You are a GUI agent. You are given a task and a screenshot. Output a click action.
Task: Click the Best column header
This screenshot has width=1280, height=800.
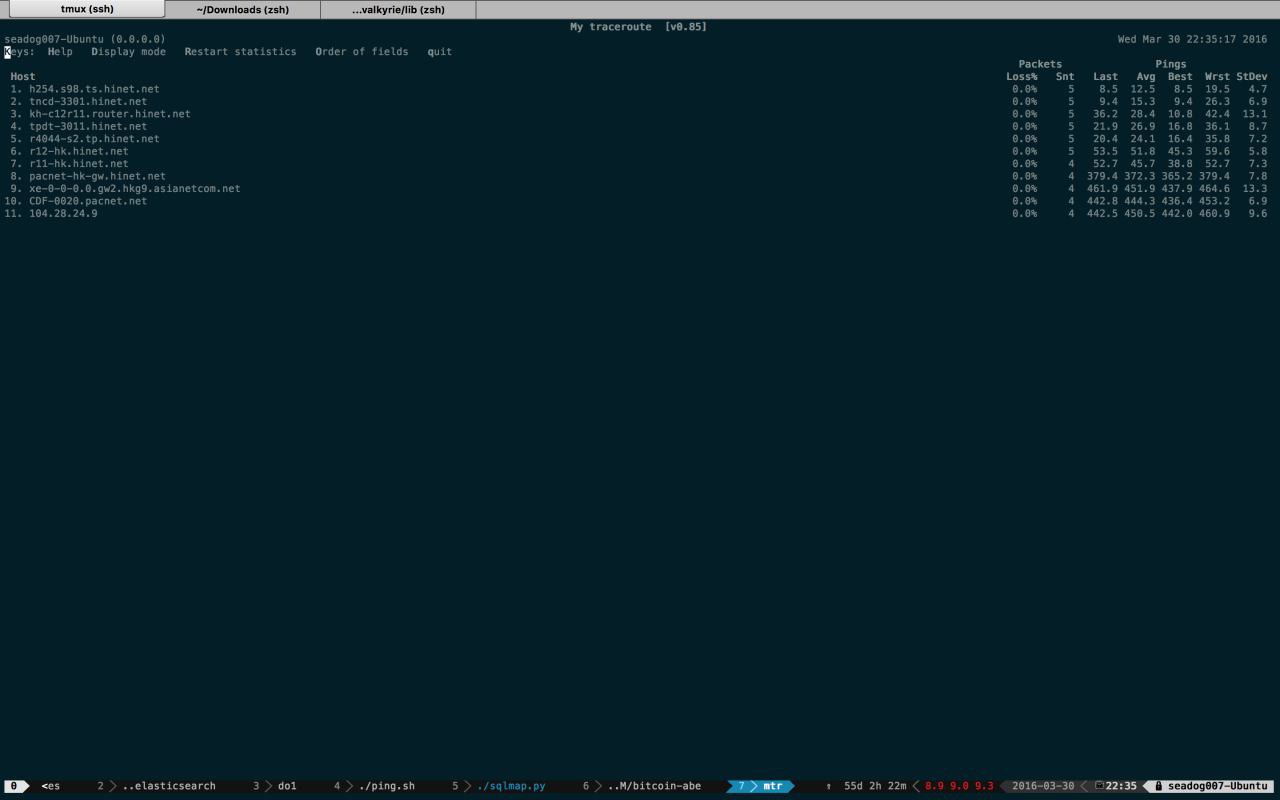1180,76
